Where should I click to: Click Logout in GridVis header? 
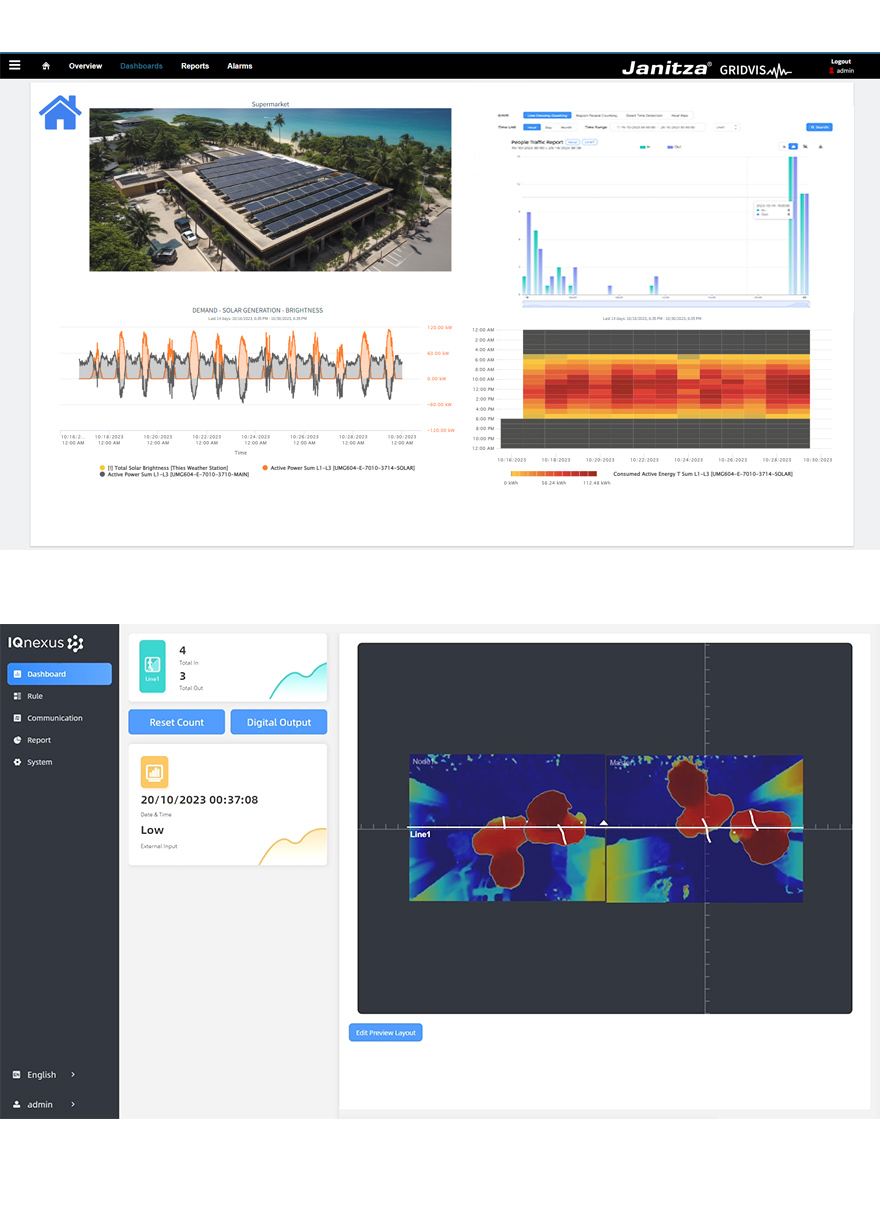pos(841,62)
